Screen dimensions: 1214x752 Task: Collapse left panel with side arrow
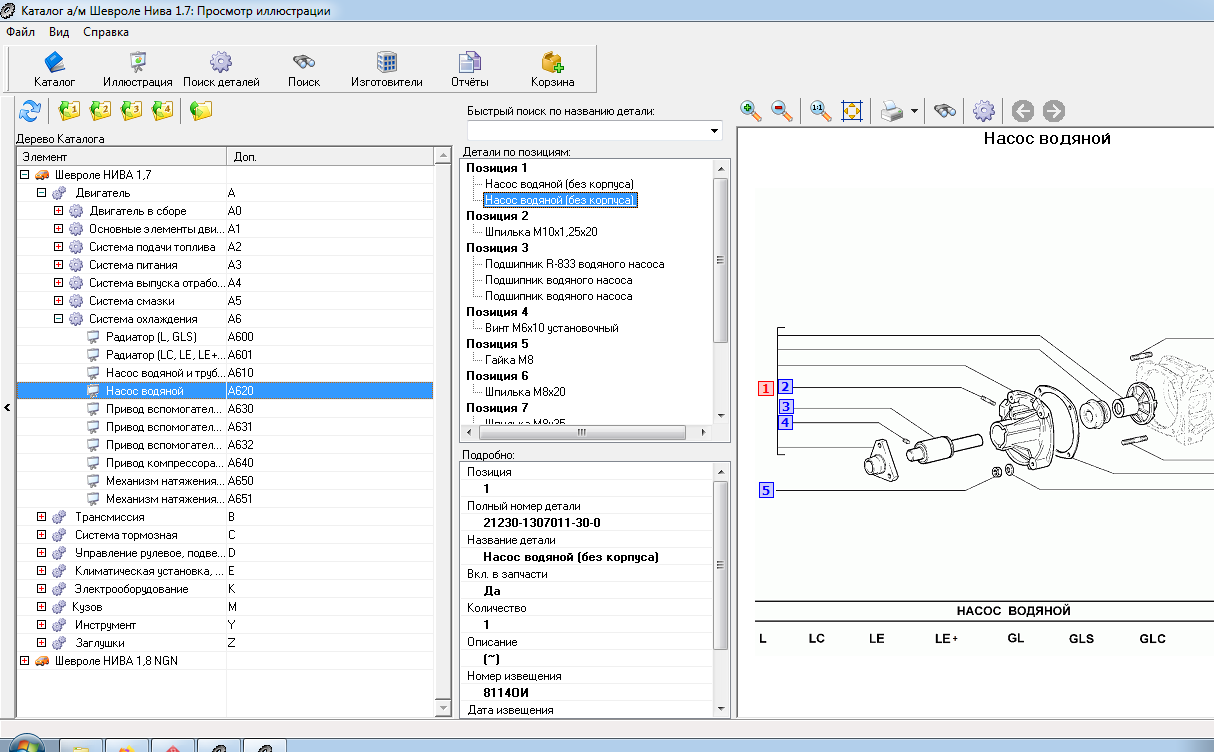(x=7, y=407)
